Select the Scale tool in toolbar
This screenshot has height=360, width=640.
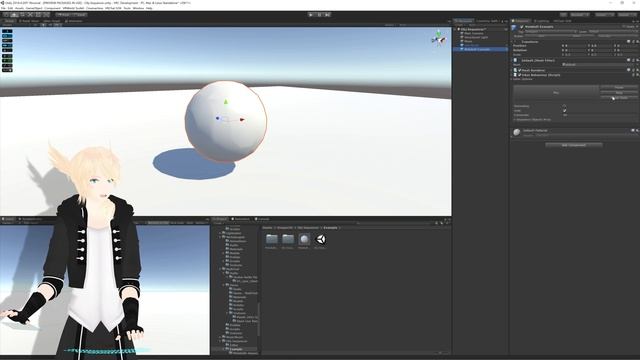(x=30, y=15)
